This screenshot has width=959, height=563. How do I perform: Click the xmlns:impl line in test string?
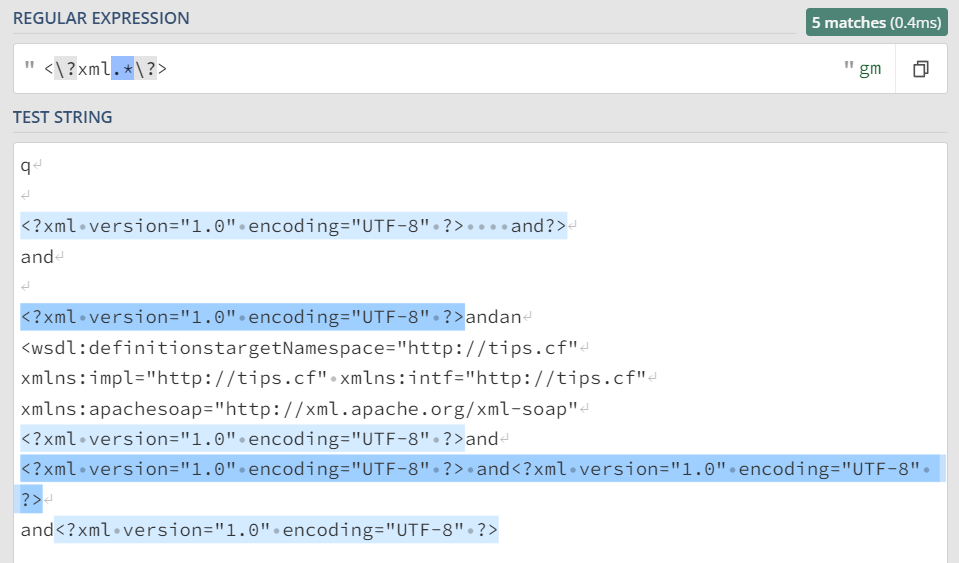tap(334, 378)
